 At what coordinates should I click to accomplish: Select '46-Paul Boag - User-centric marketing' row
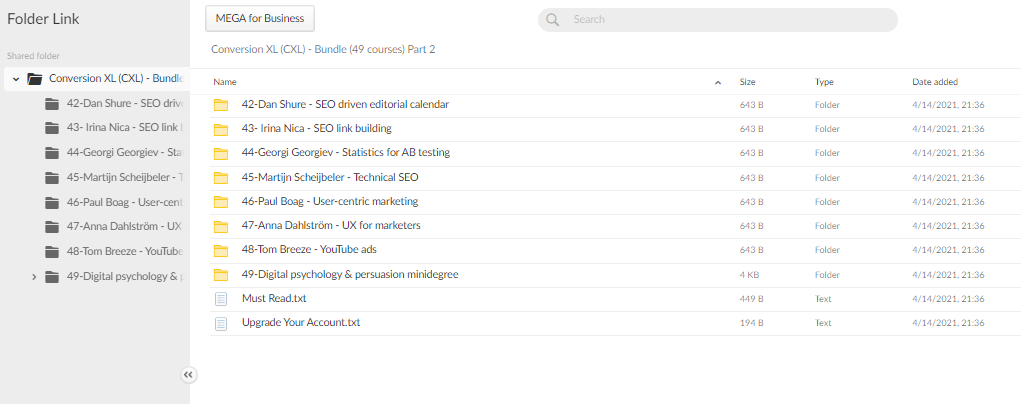pyautogui.click(x=615, y=202)
